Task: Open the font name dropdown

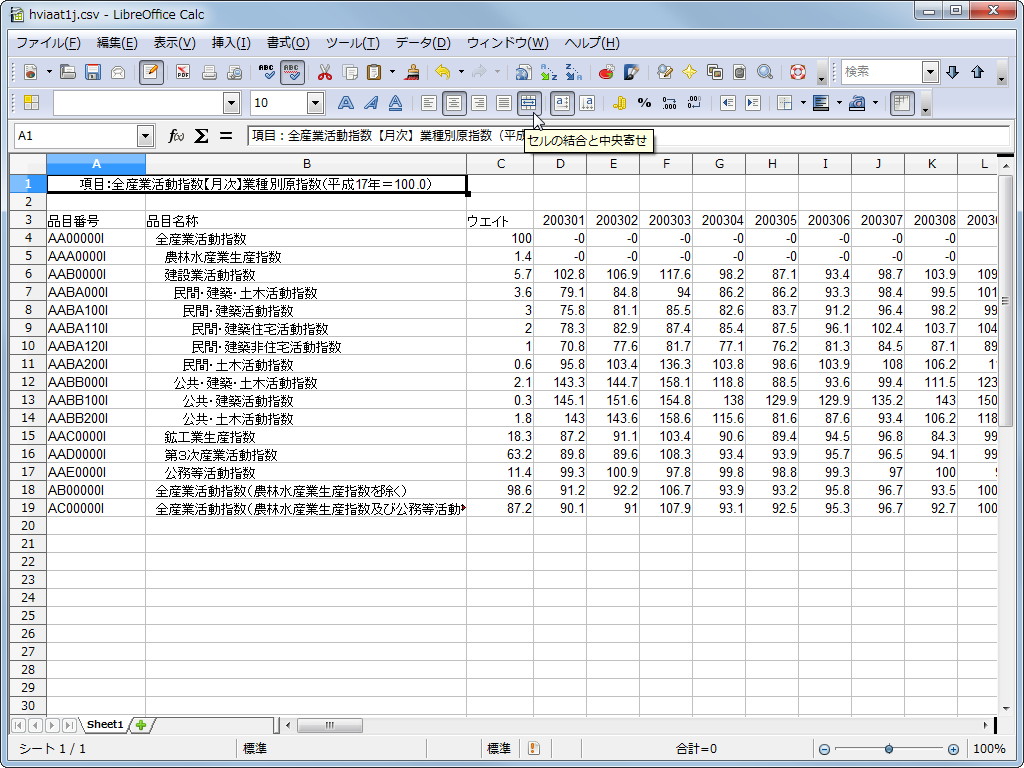Action: pos(231,103)
